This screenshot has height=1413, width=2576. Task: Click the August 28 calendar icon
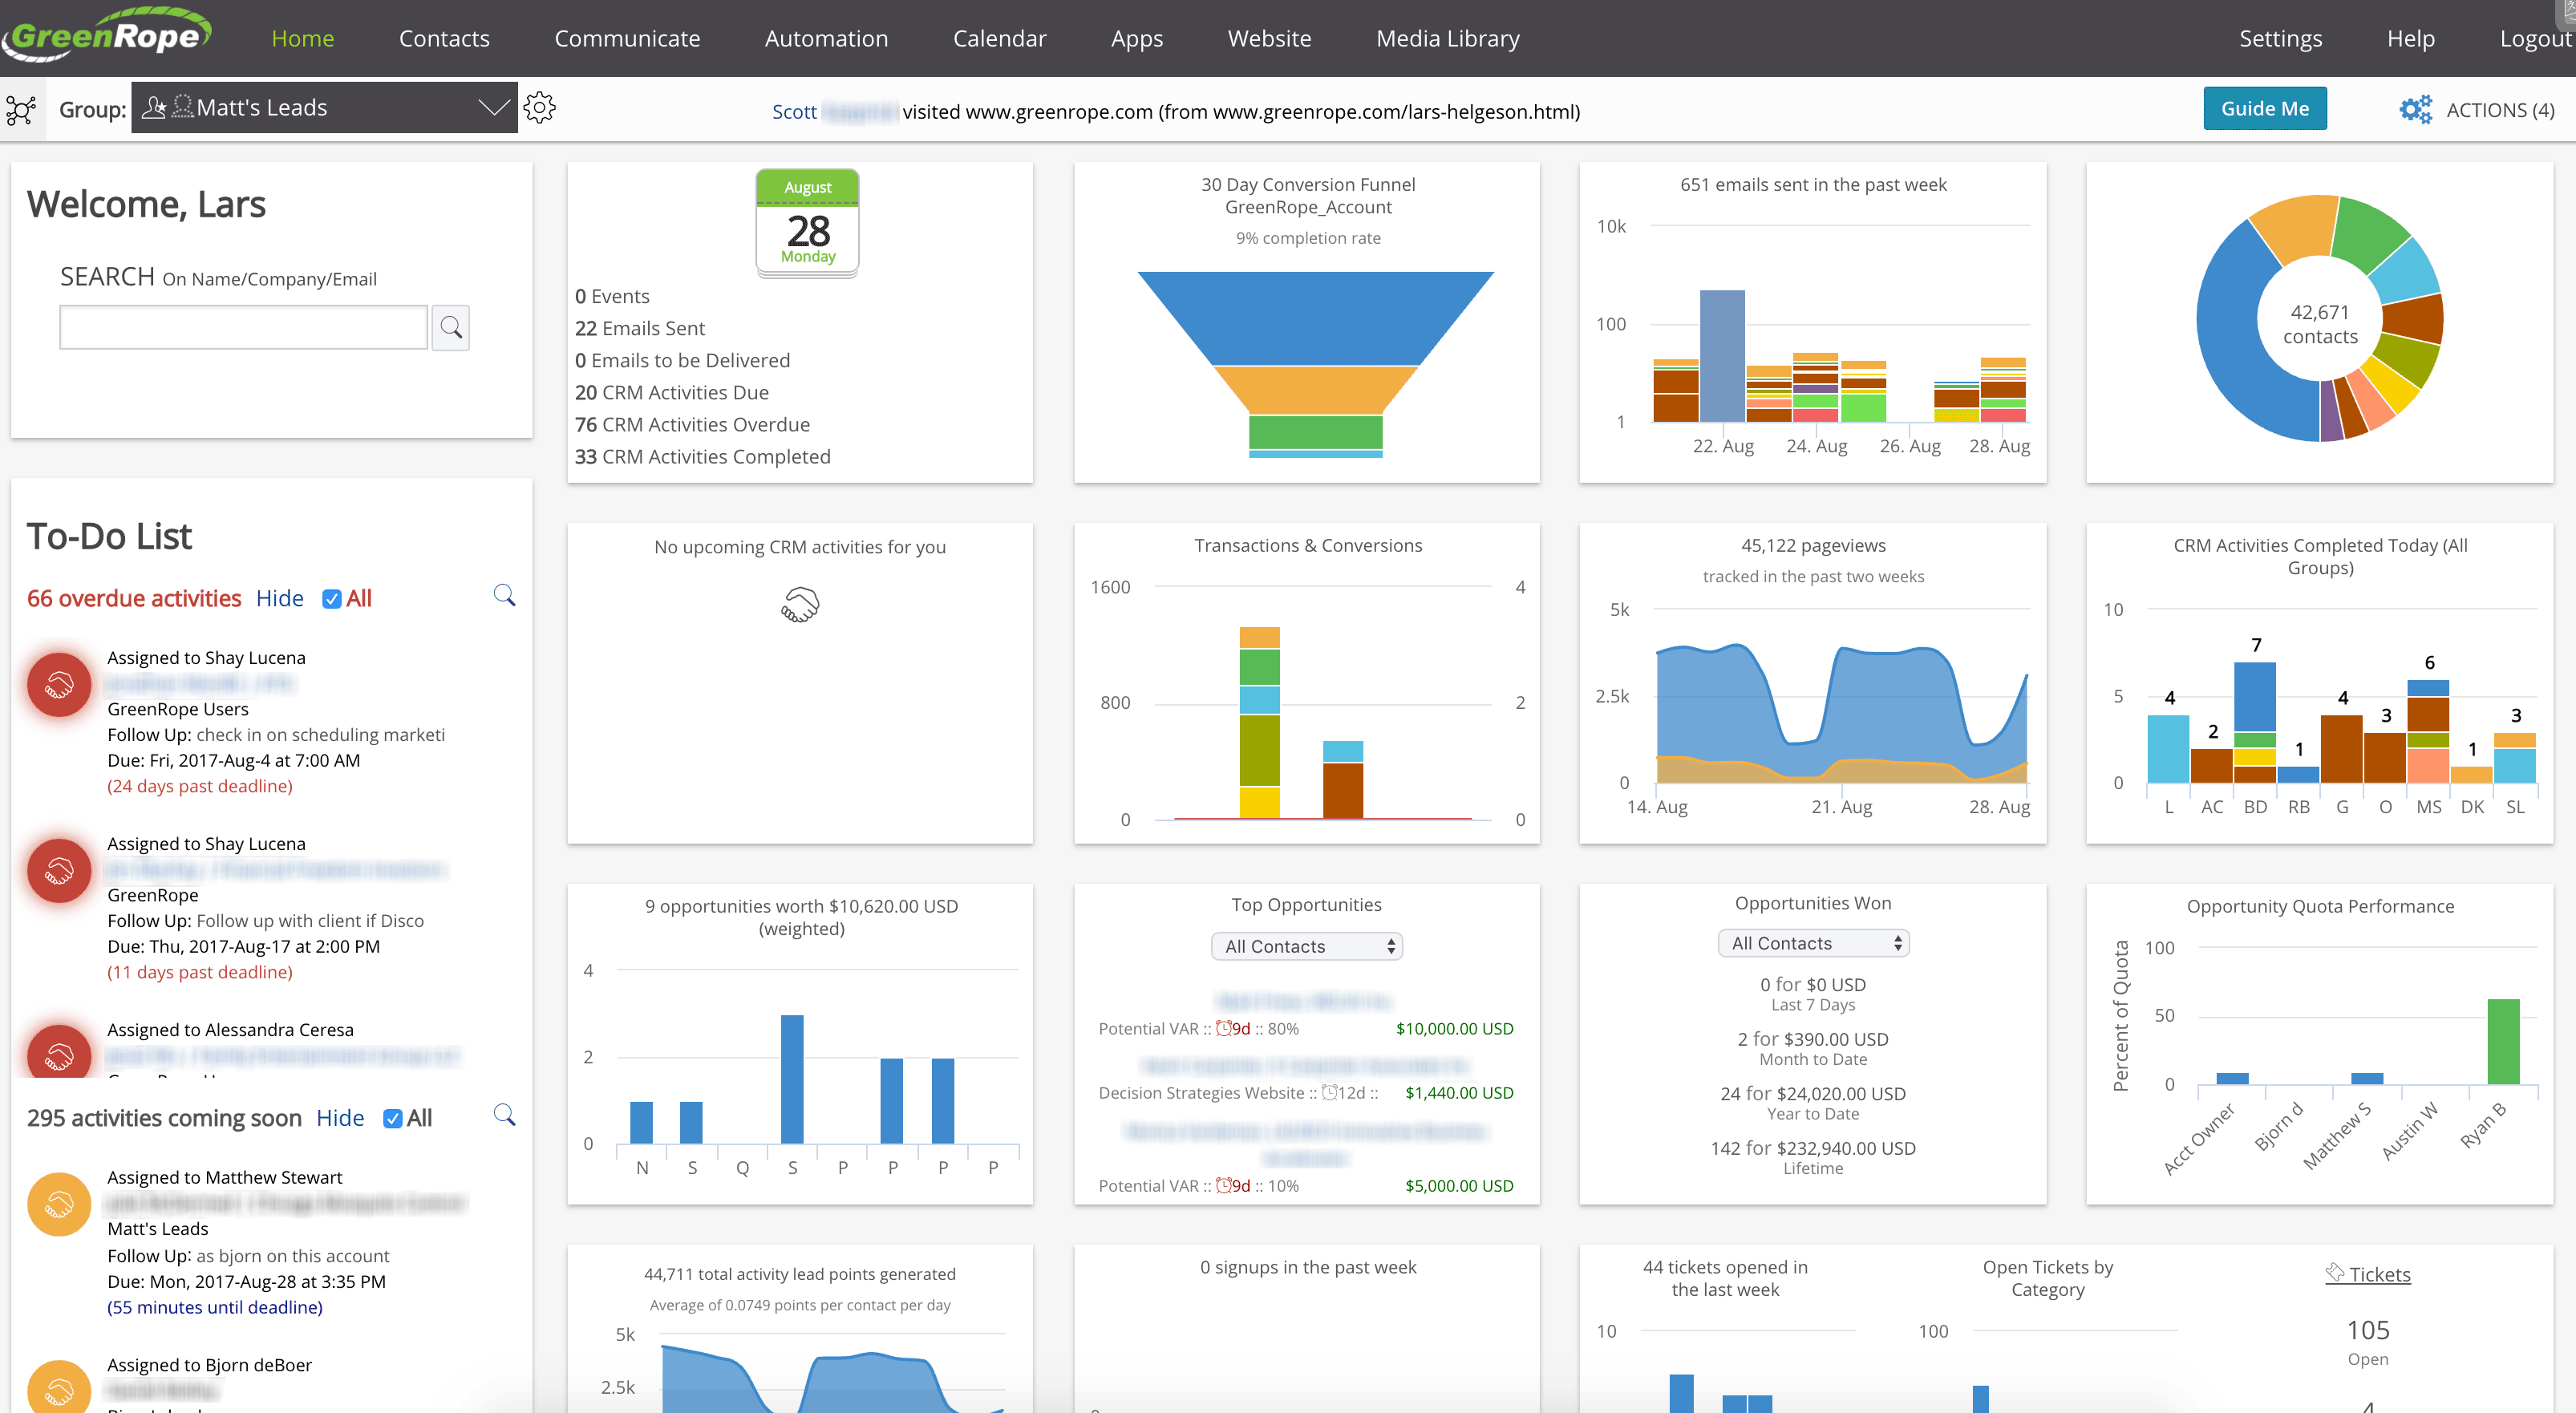(807, 222)
